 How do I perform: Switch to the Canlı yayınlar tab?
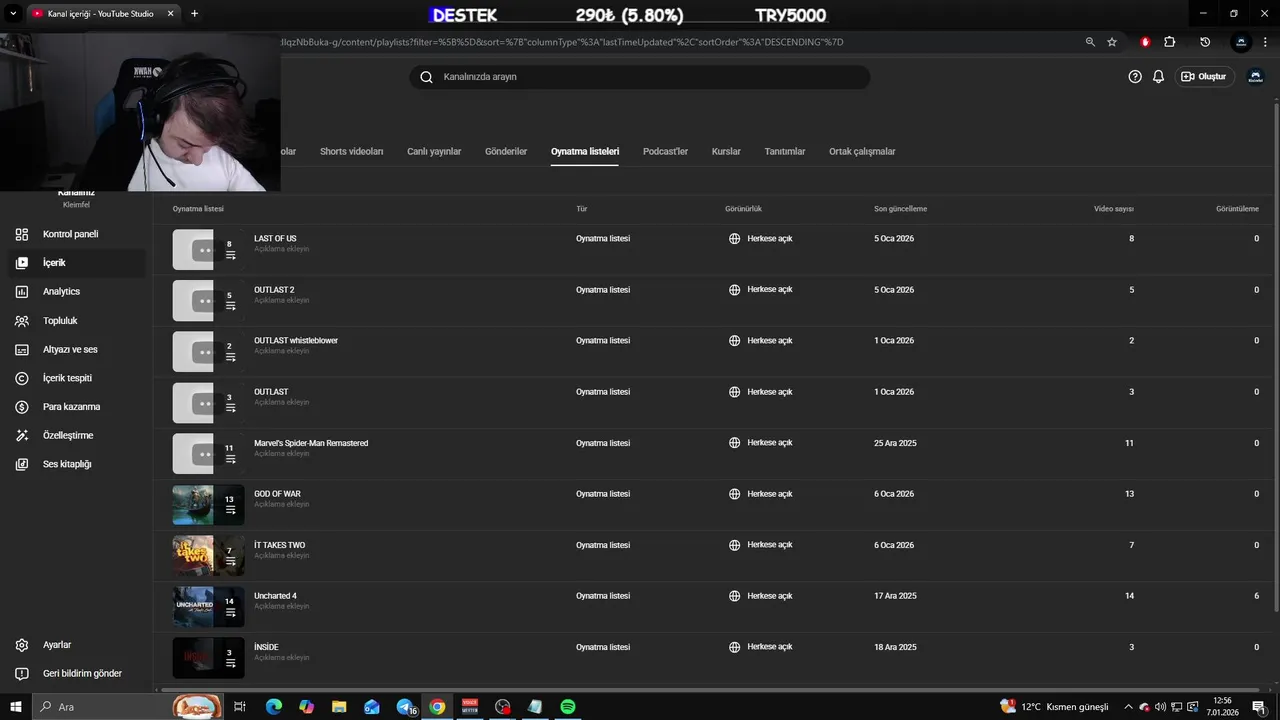coord(434,152)
